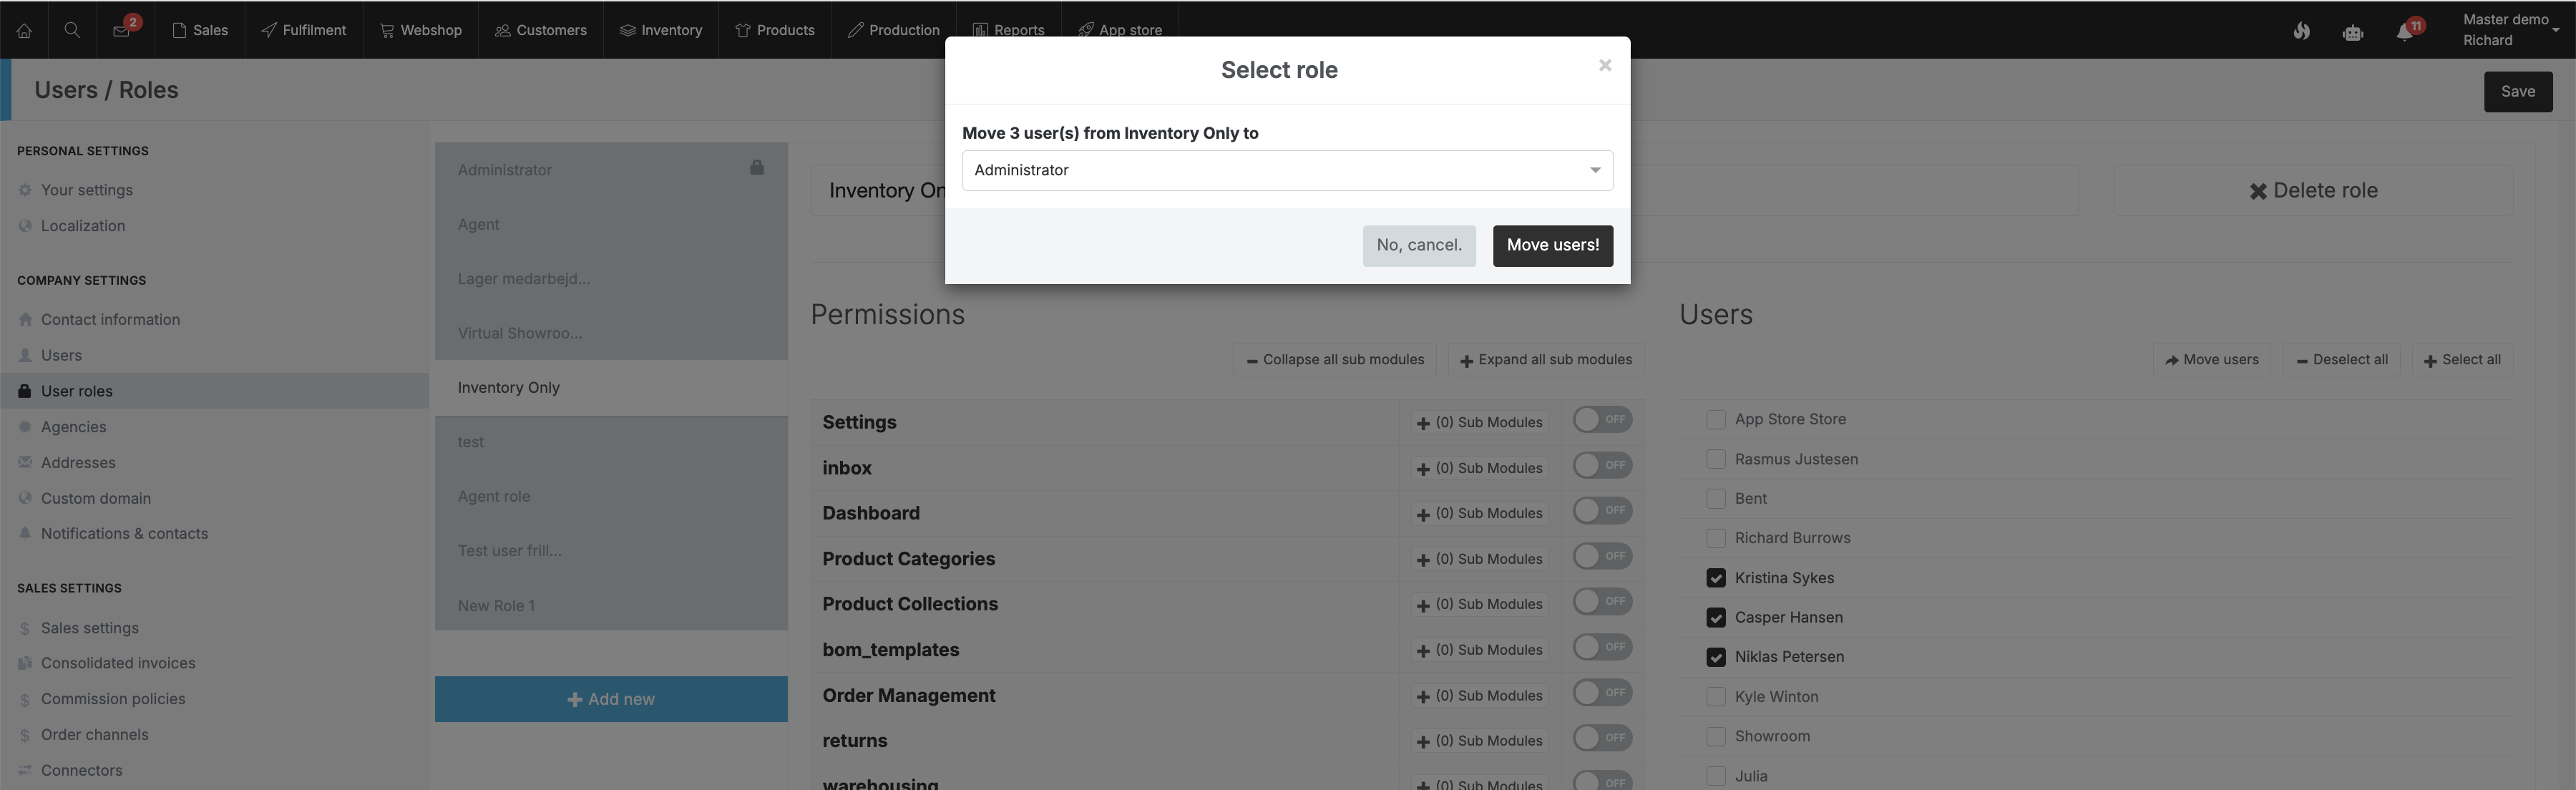Open the Inventory menu
Image resolution: width=2576 pixels, height=790 pixels.
661,30
